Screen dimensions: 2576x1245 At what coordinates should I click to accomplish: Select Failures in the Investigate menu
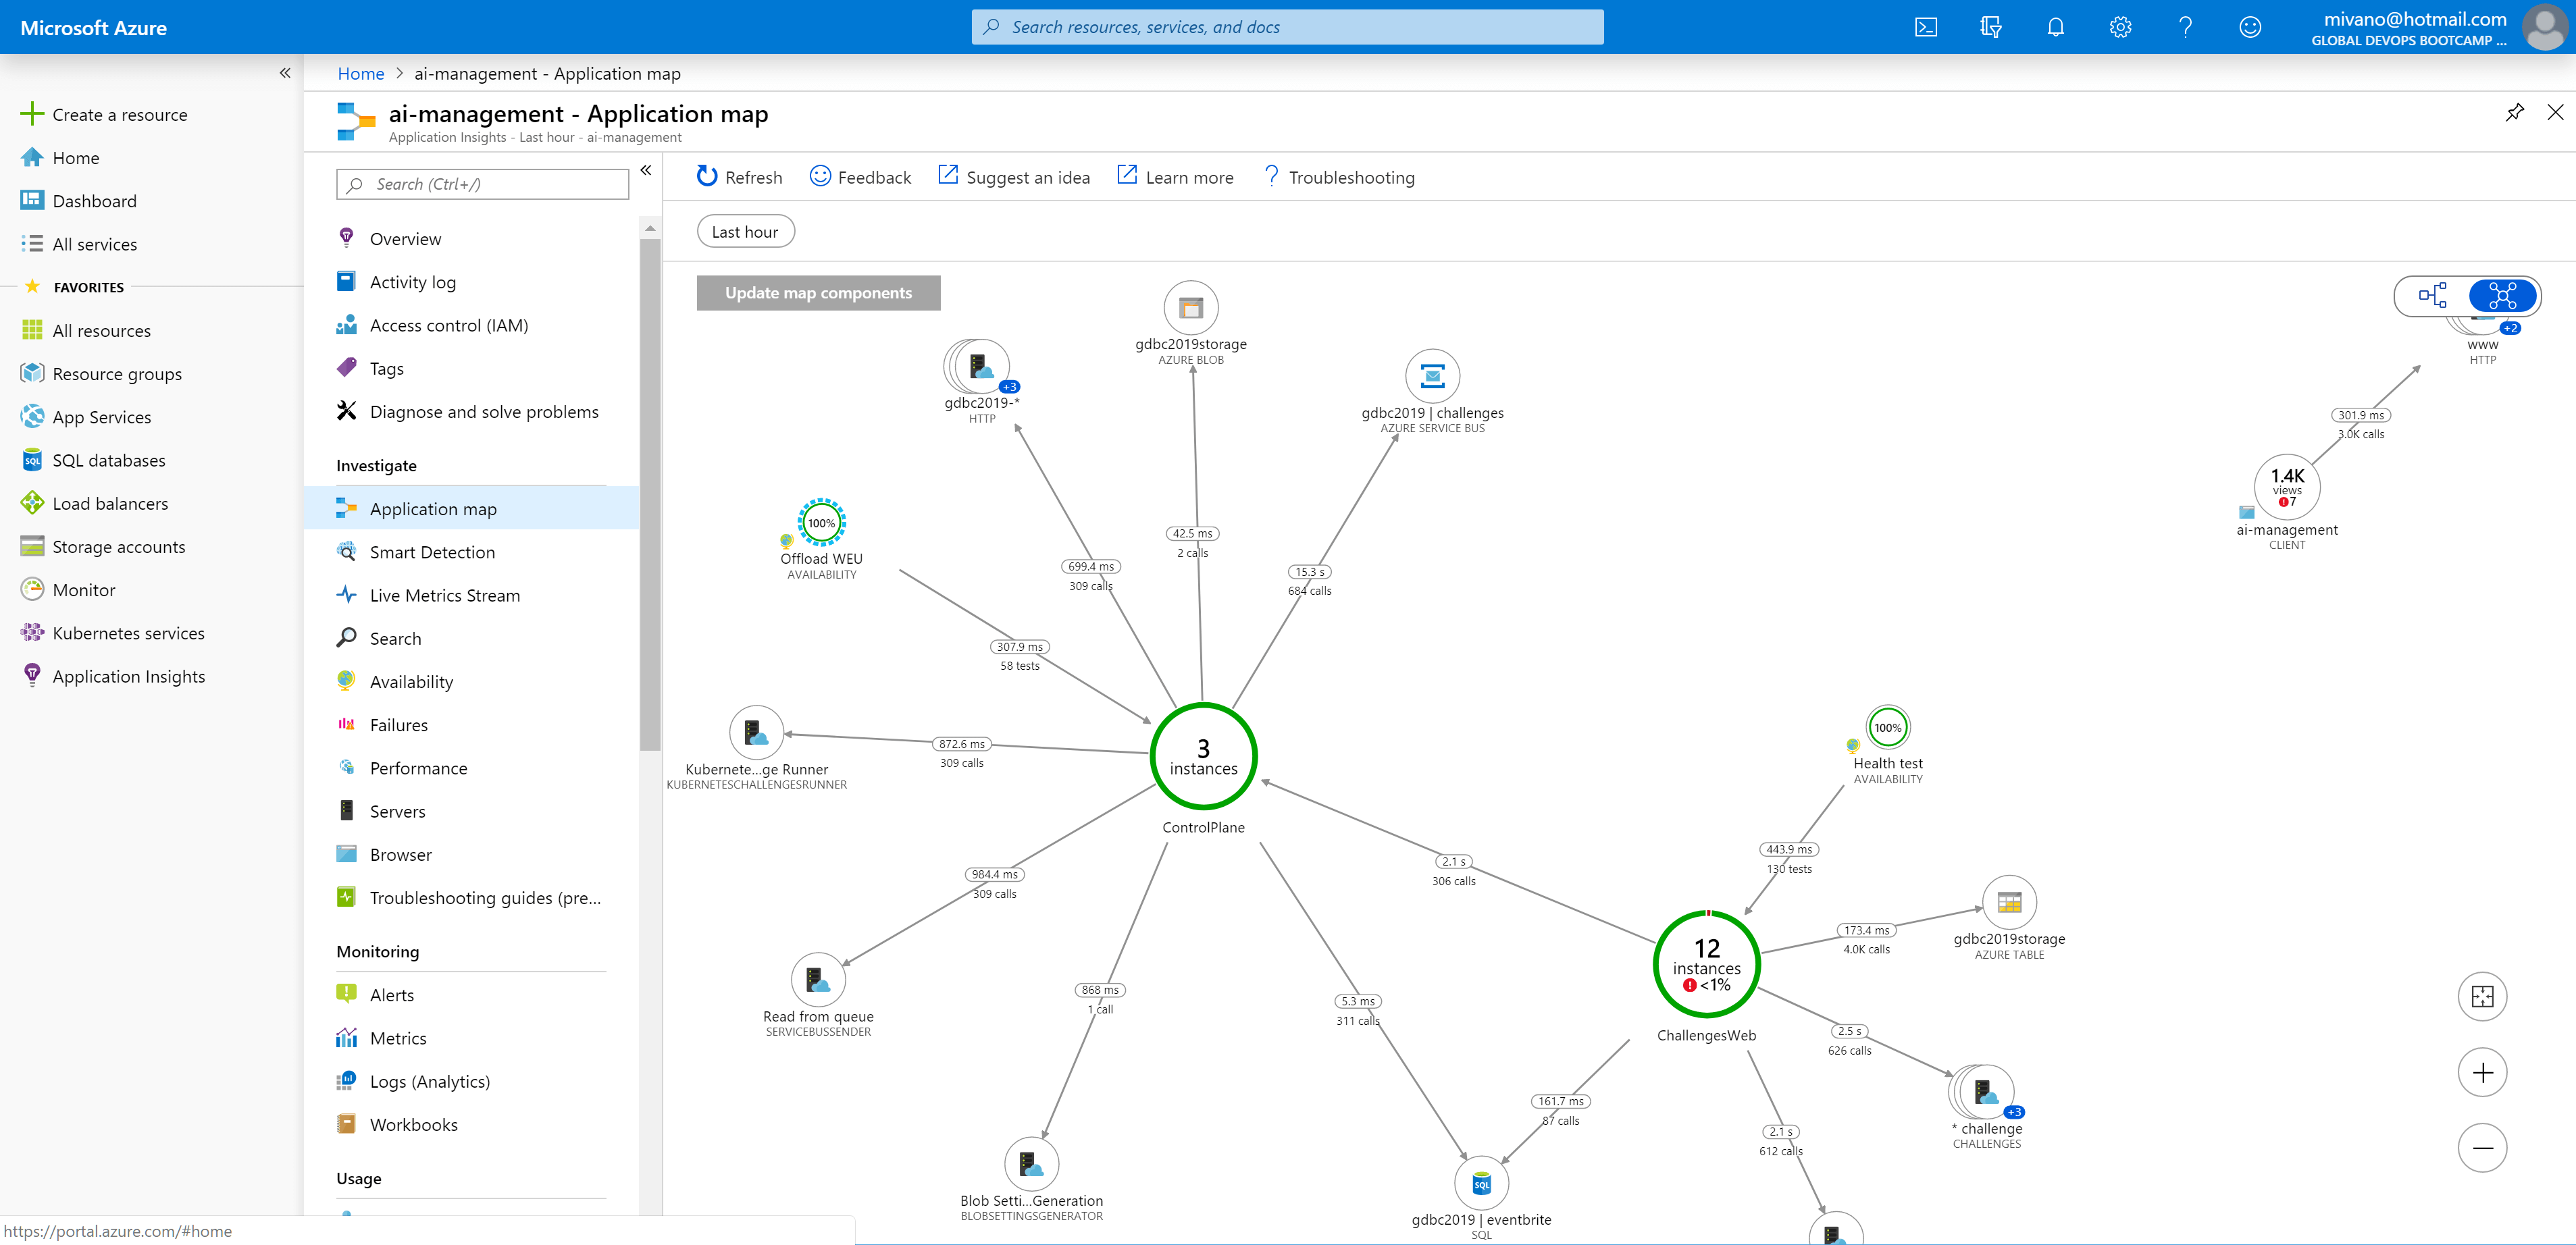pyautogui.click(x=398, y=725)
